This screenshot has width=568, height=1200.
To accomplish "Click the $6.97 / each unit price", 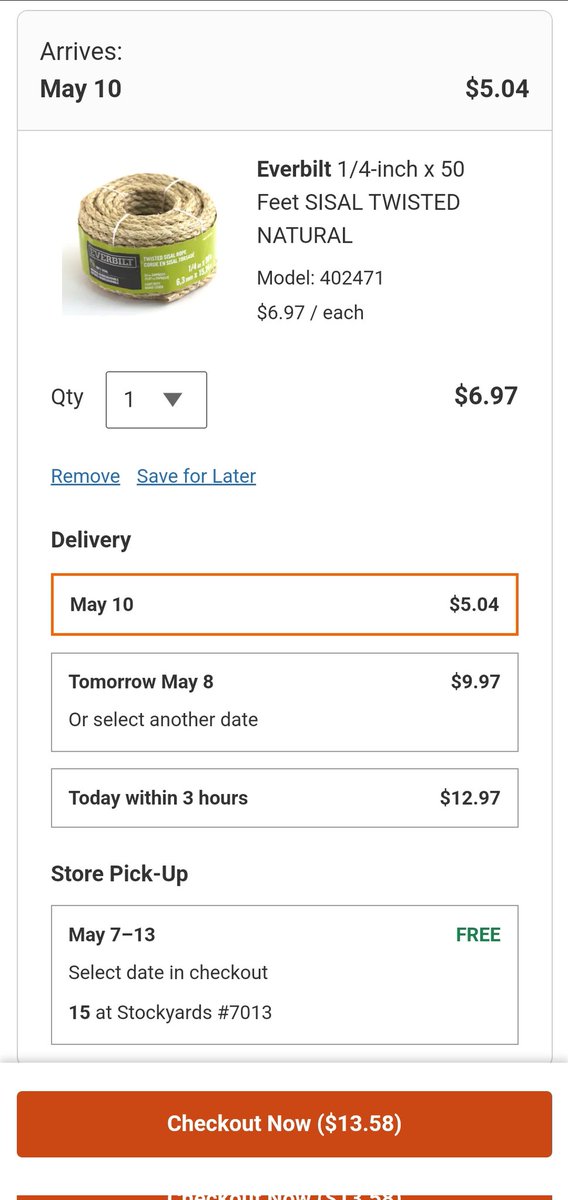I will (x=310, y=312).
